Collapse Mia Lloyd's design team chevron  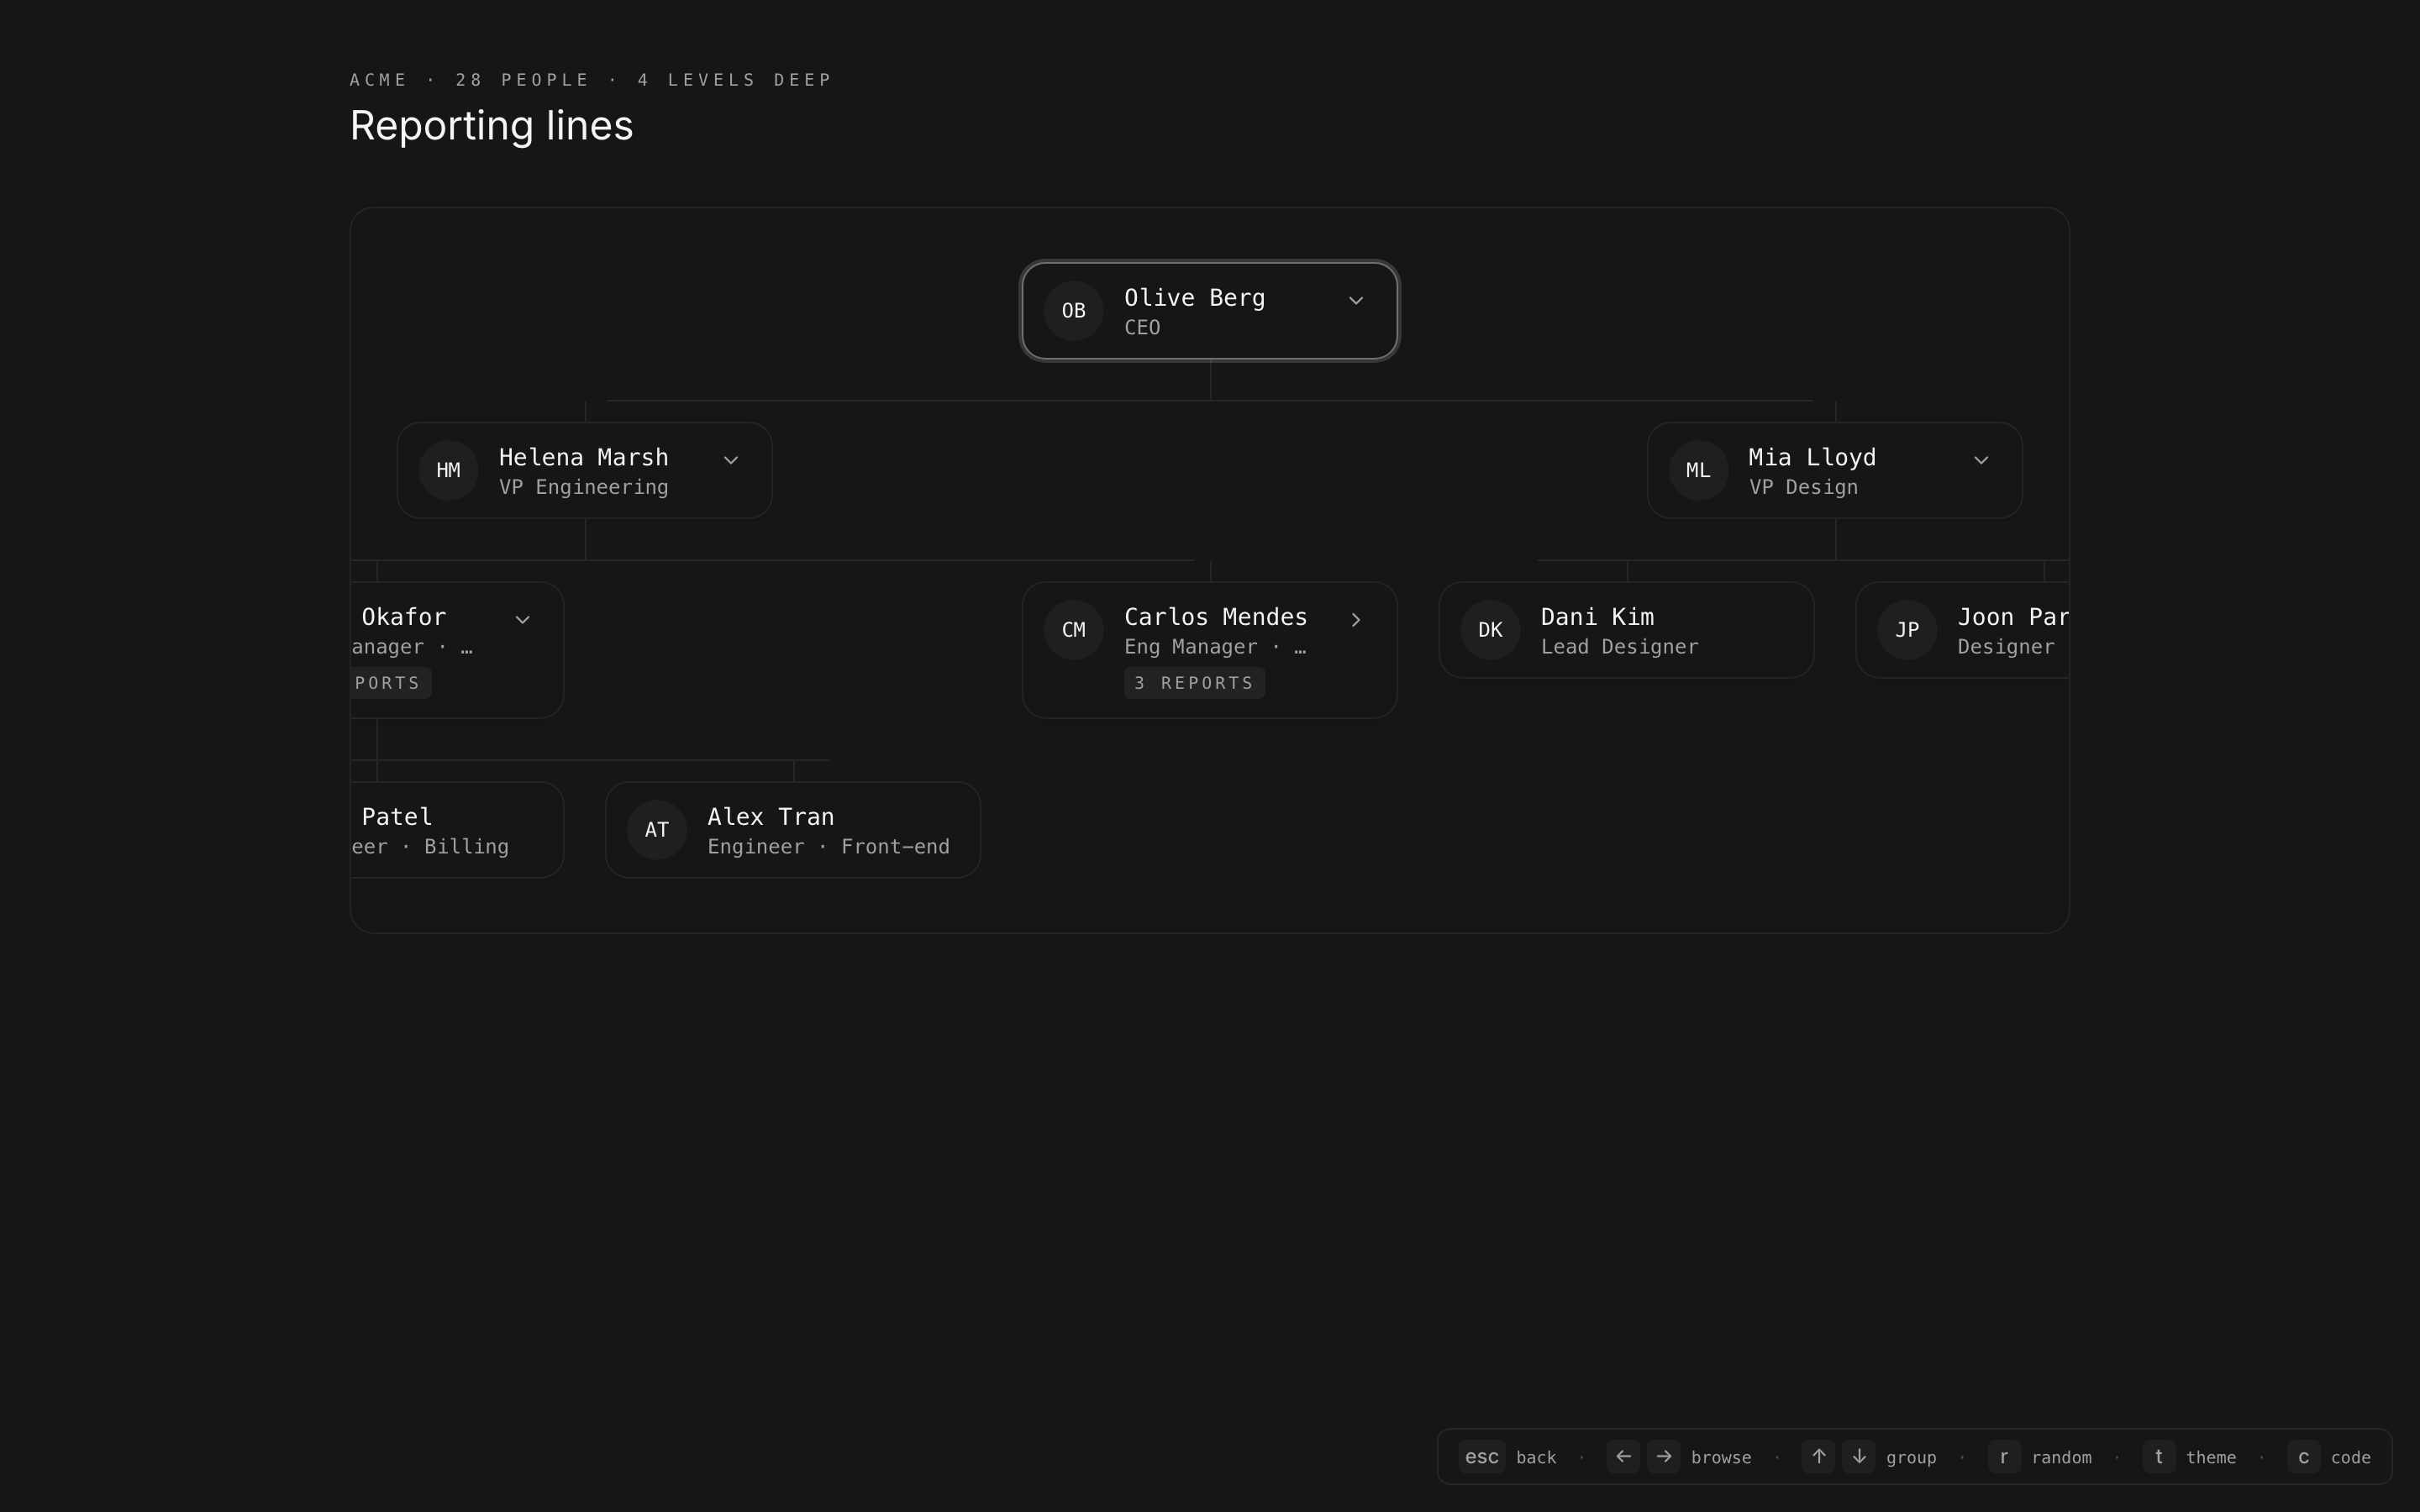coord(1981,460)
